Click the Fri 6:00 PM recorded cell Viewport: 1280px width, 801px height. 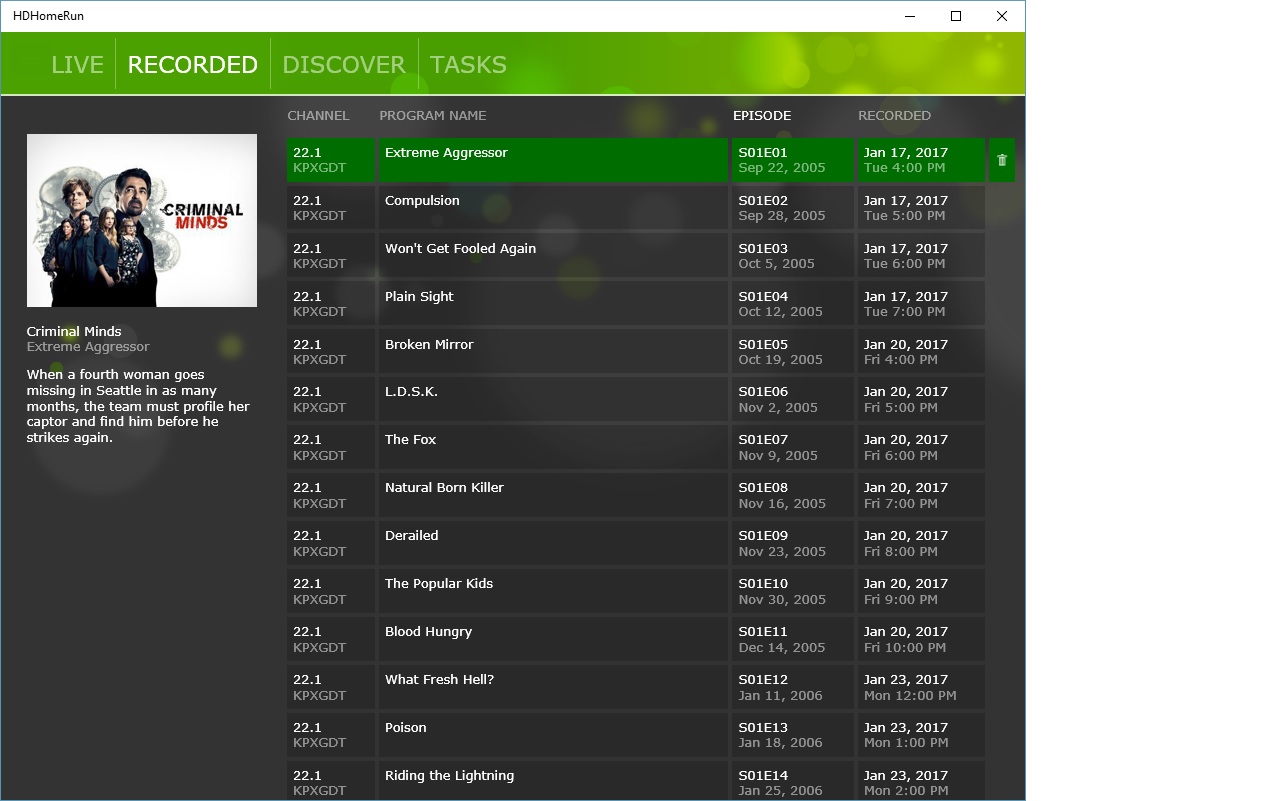click(921, 447)
